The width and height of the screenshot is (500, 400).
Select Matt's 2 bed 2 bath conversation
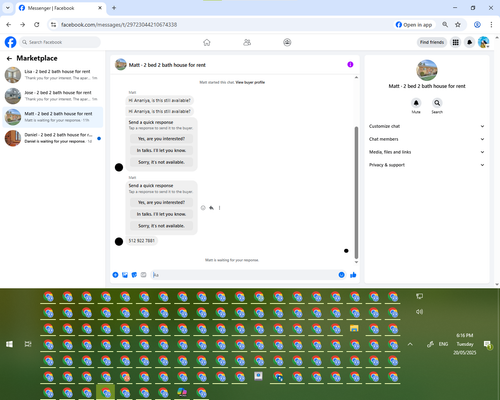coord(53,117)
